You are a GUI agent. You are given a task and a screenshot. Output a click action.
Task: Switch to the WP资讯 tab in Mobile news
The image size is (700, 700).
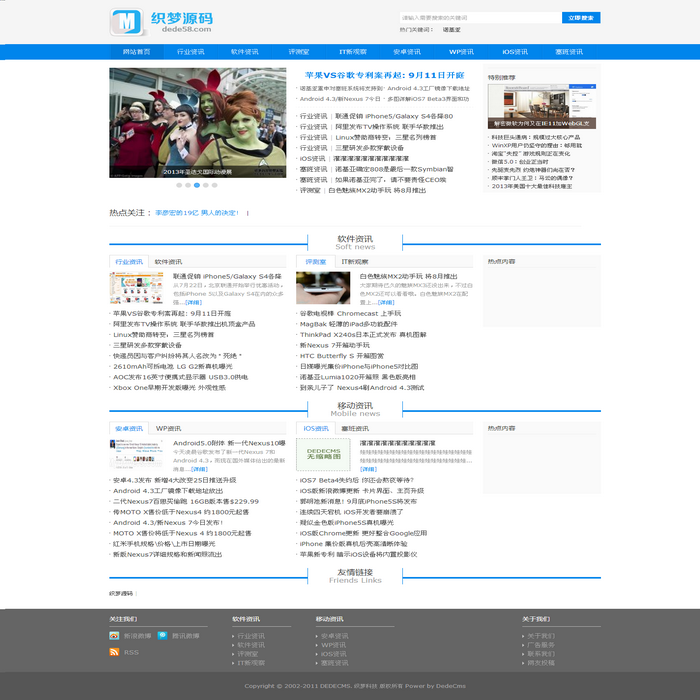[x=168, y=429]
